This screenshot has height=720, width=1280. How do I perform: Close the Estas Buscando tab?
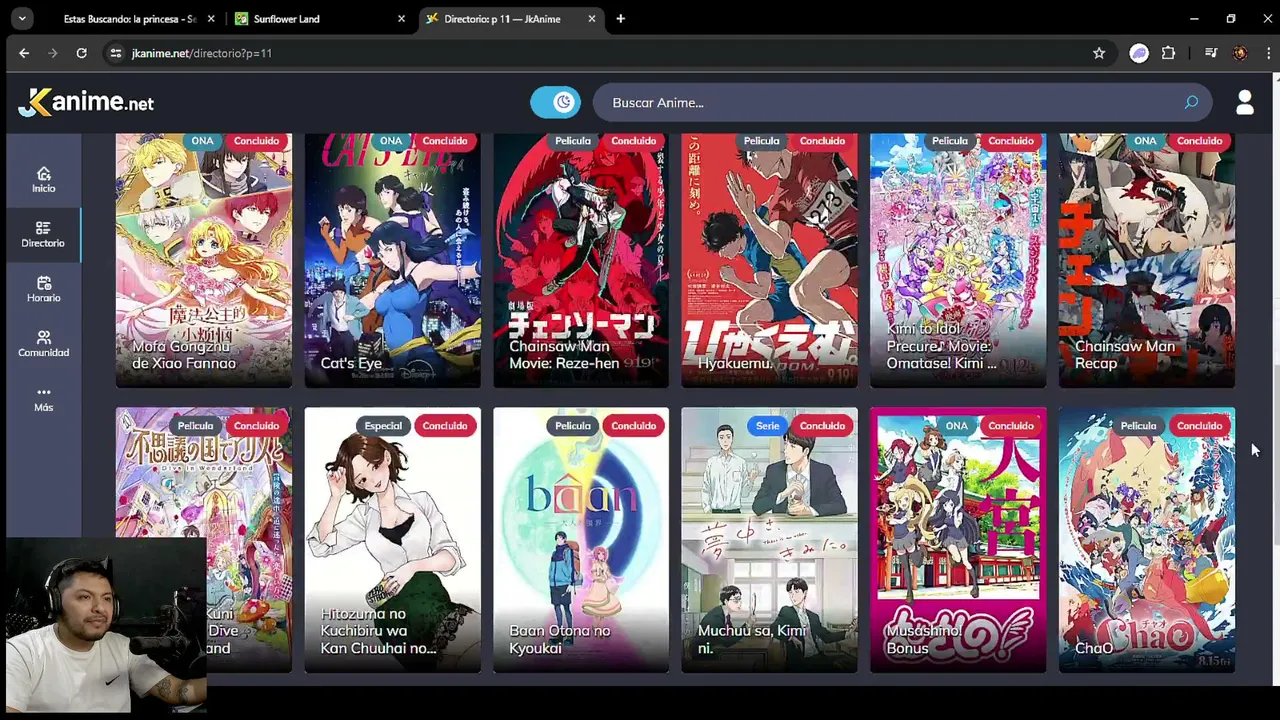coord(212,19)
